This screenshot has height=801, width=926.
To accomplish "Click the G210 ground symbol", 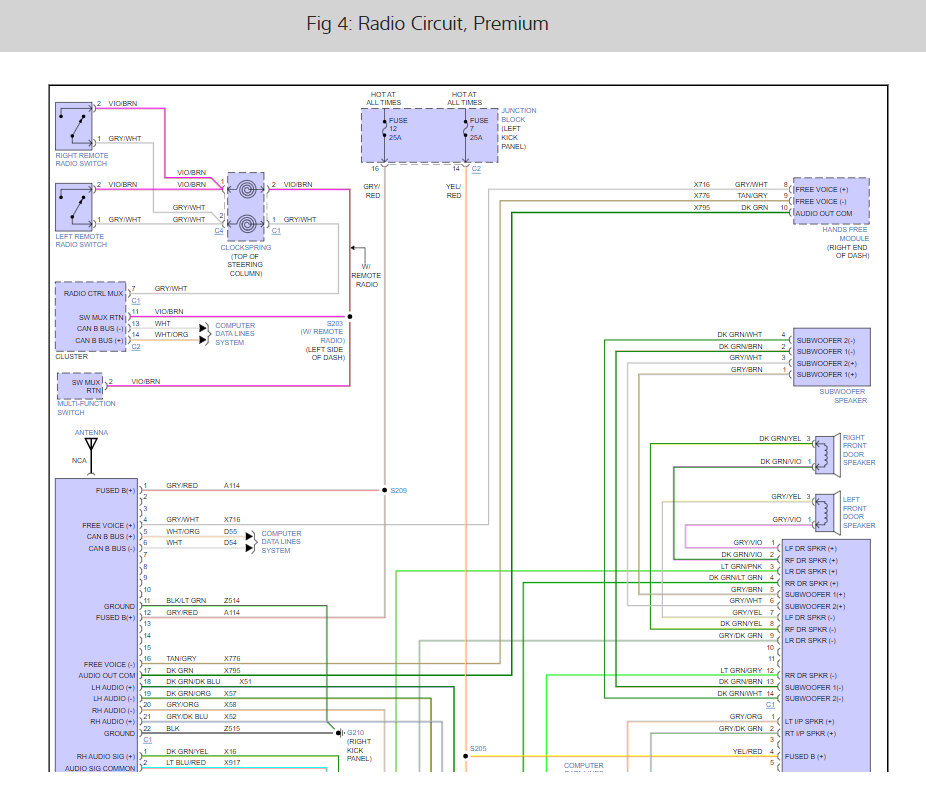I will click(340, 733).
